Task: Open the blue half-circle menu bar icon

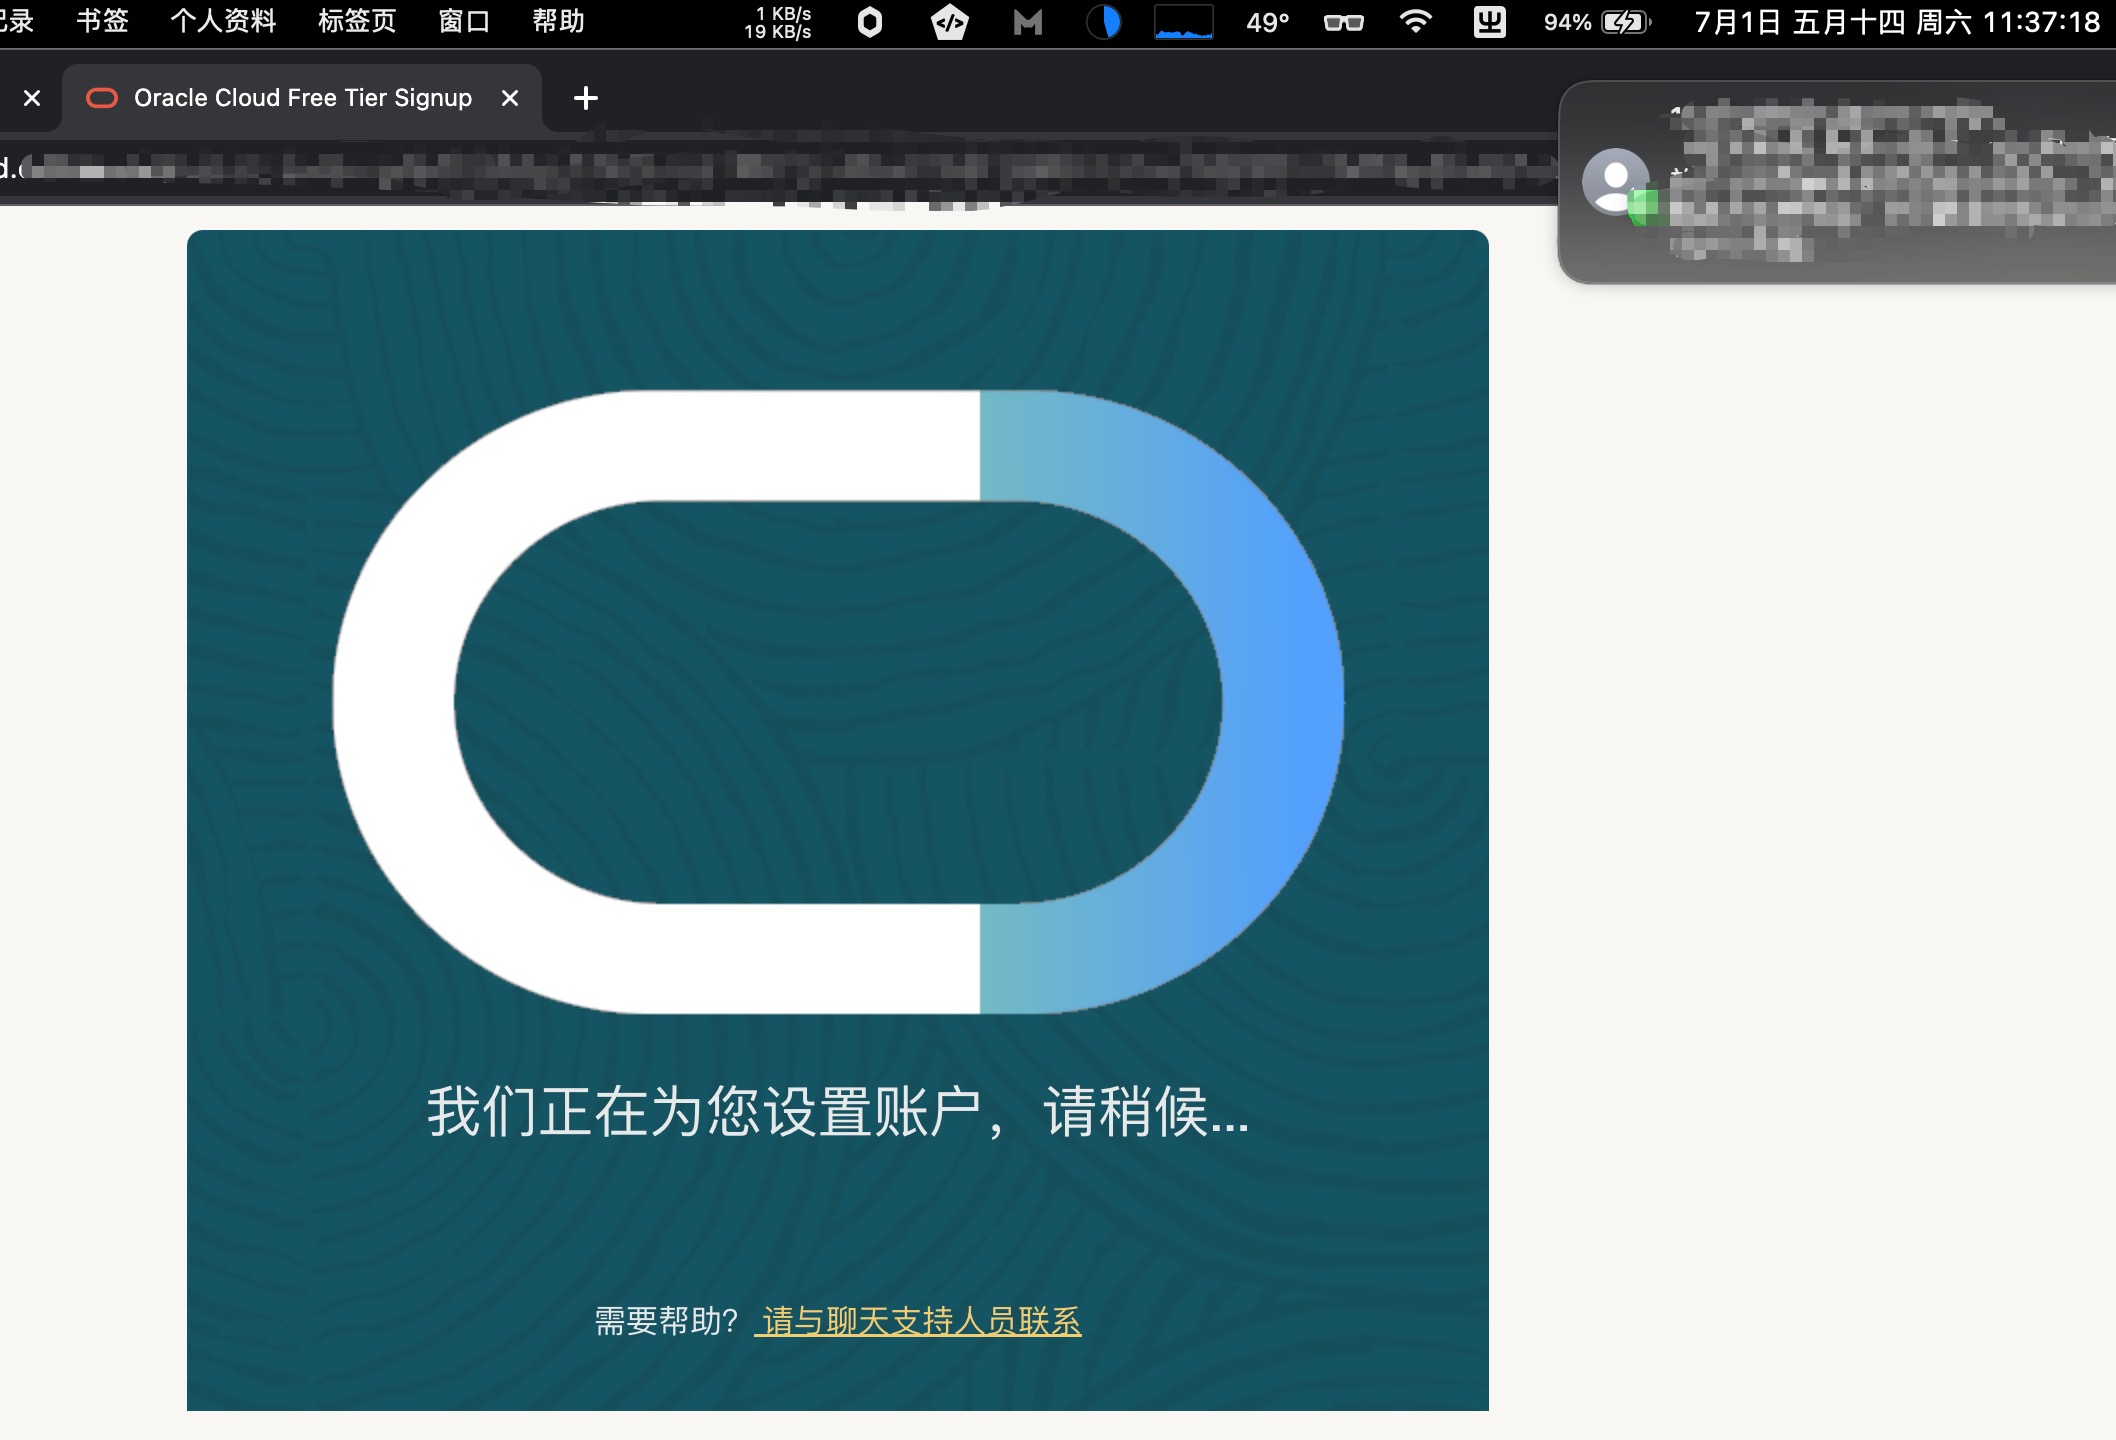Action: click(x=1104, y=22)
